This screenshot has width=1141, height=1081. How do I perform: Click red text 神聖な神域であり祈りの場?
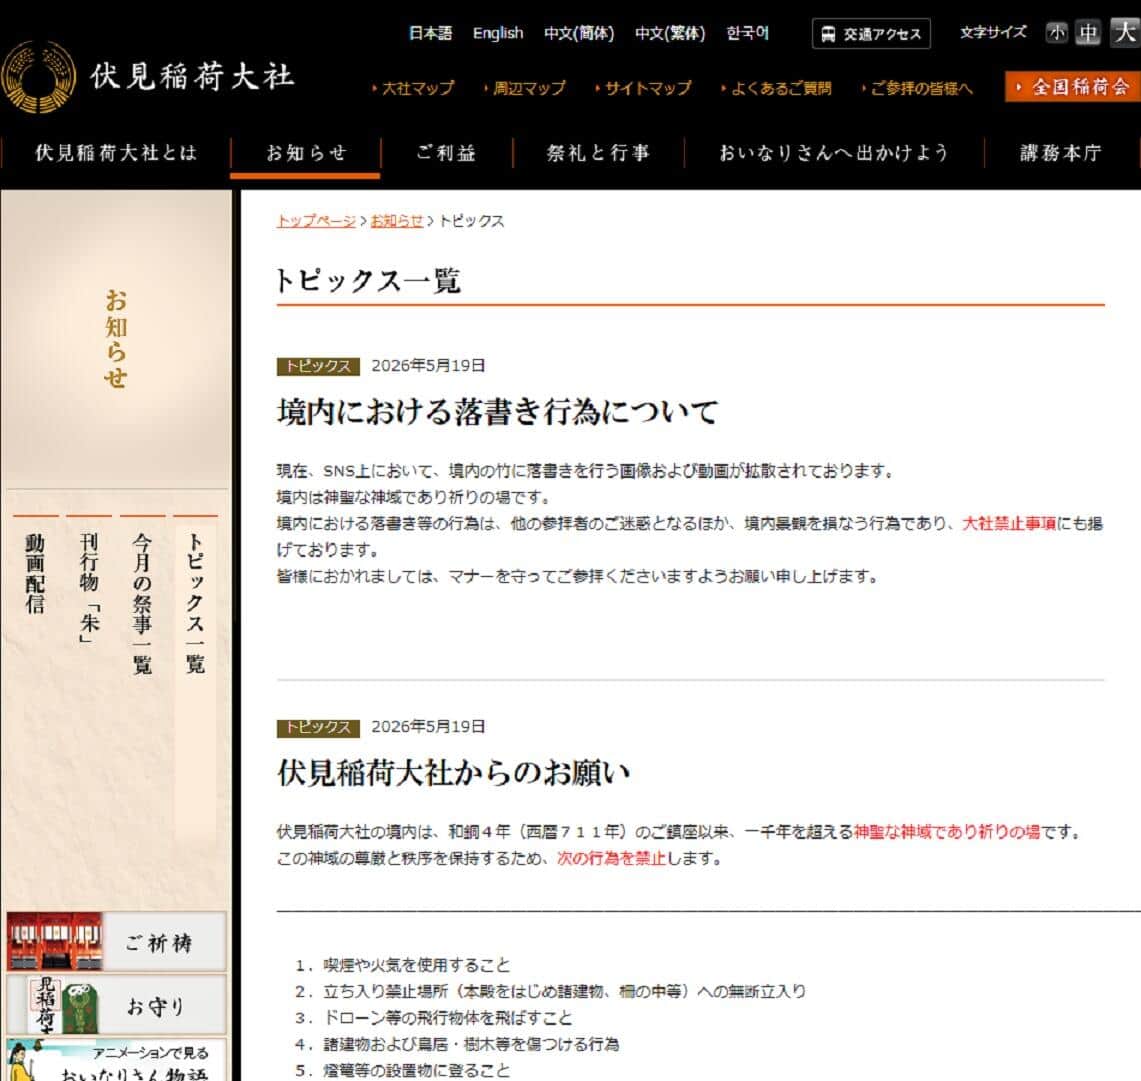click(947, 832)
